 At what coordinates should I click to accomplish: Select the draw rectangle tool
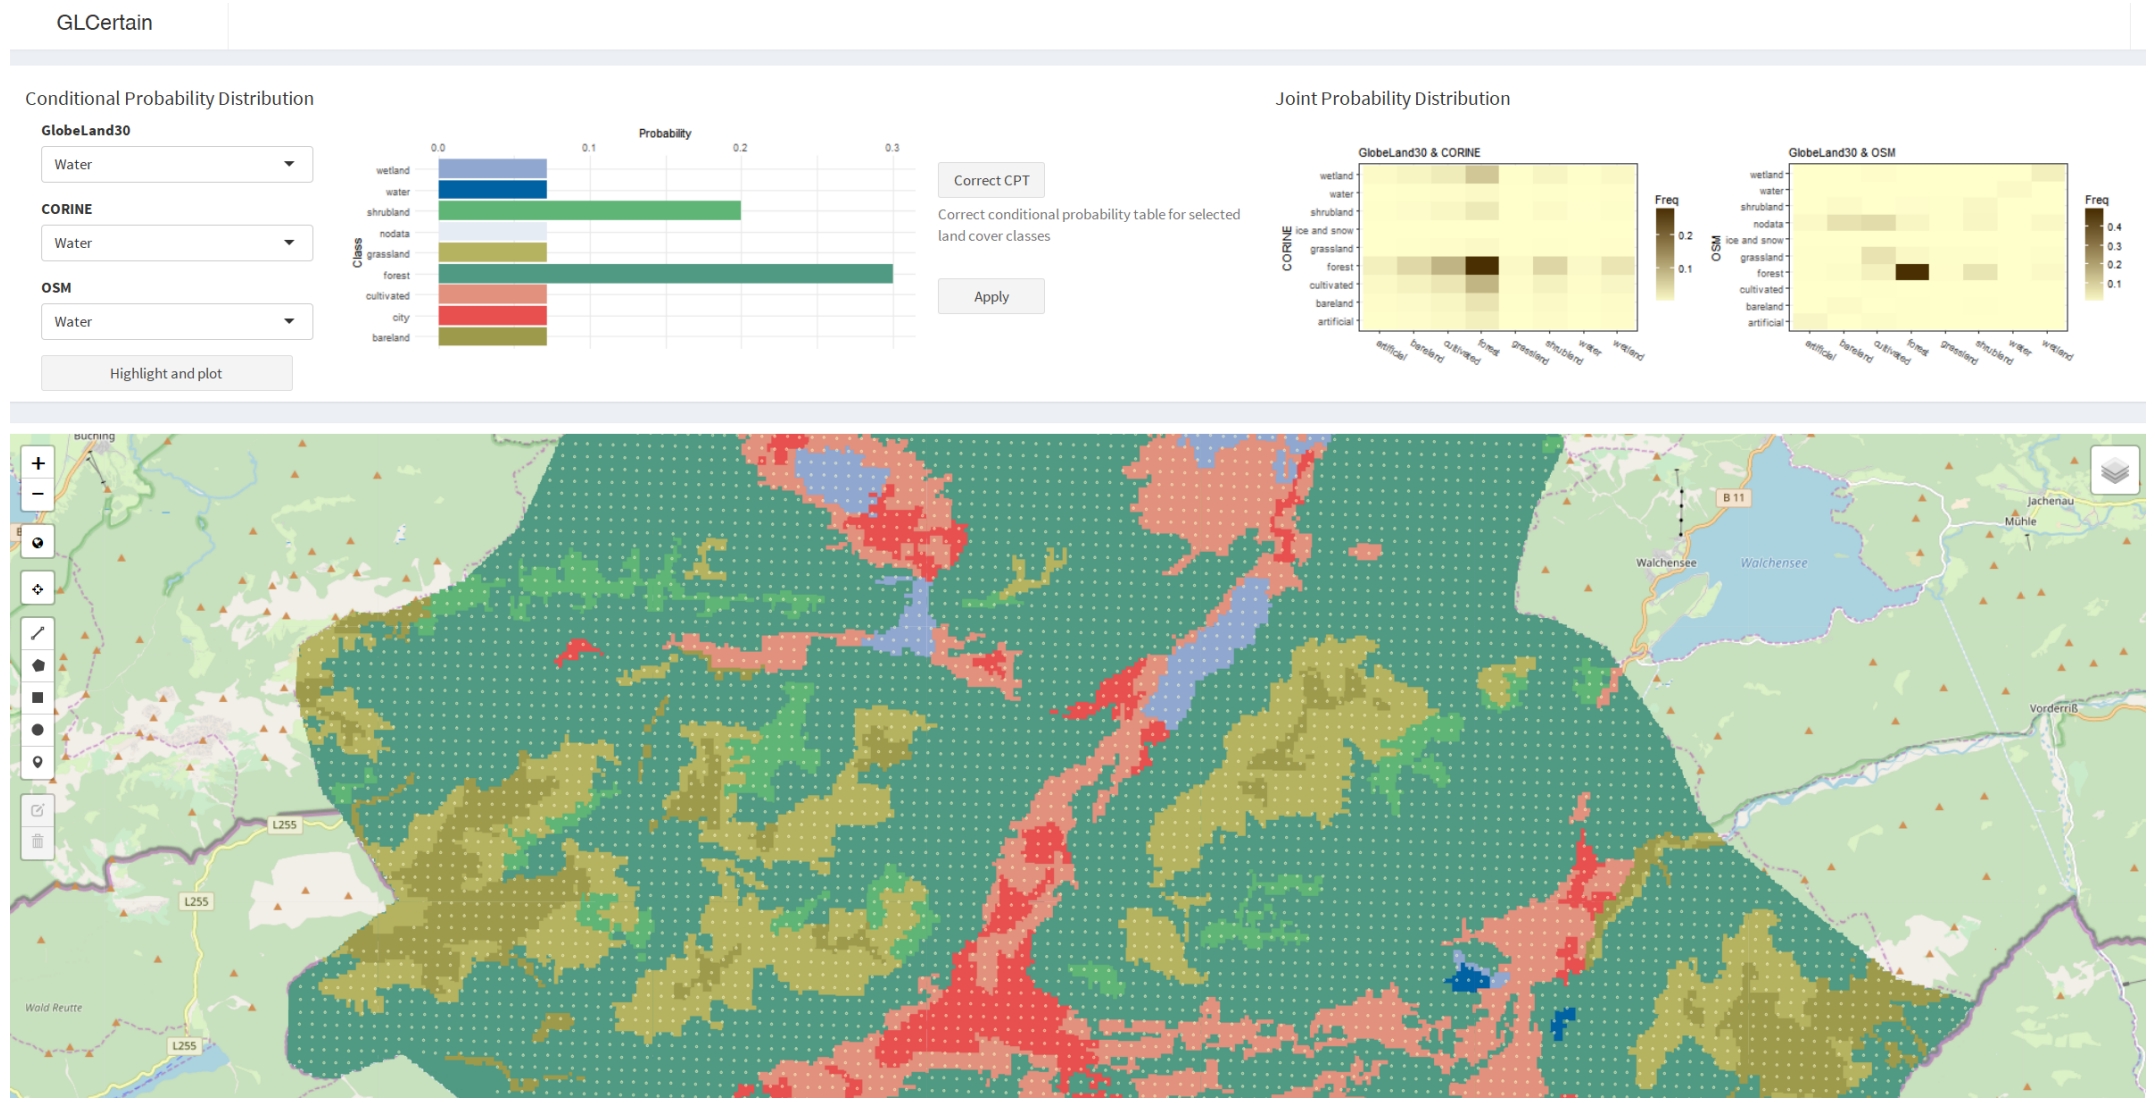(x=38, y=697)
